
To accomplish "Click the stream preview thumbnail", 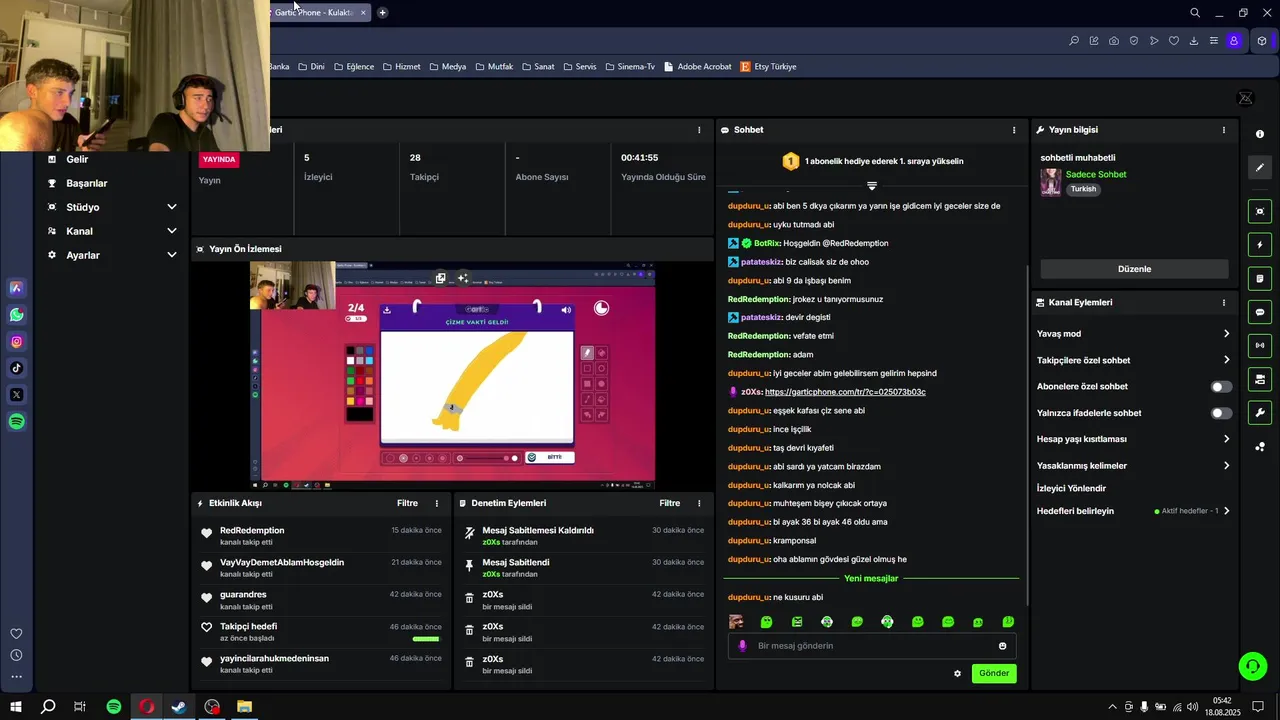I will pyautogui.click(x=452, y=374).
